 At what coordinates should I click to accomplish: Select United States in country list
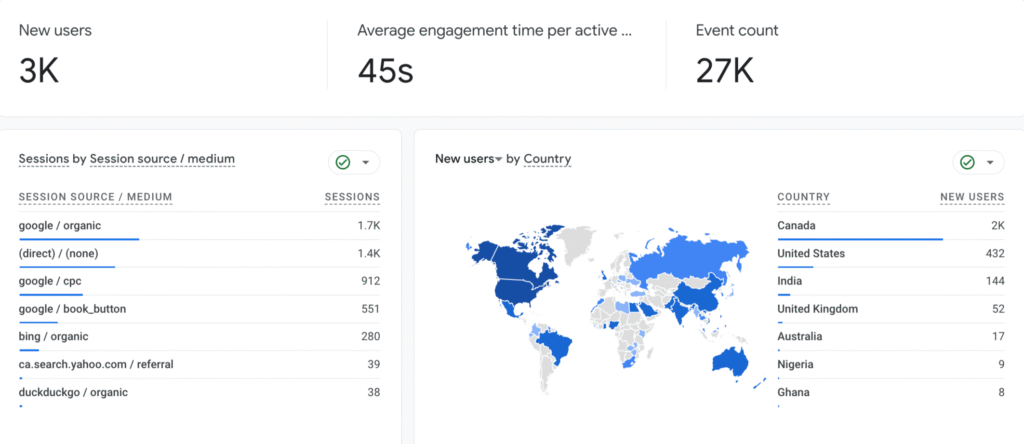point(811,254)
